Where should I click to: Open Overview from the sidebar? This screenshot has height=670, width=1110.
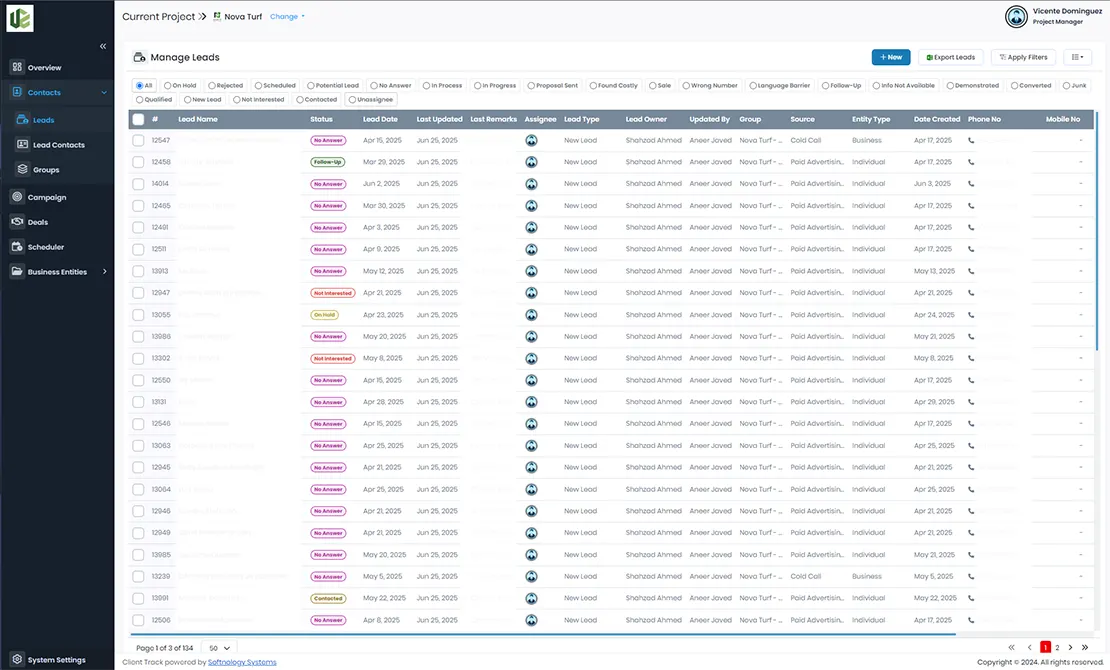point(44,68)
